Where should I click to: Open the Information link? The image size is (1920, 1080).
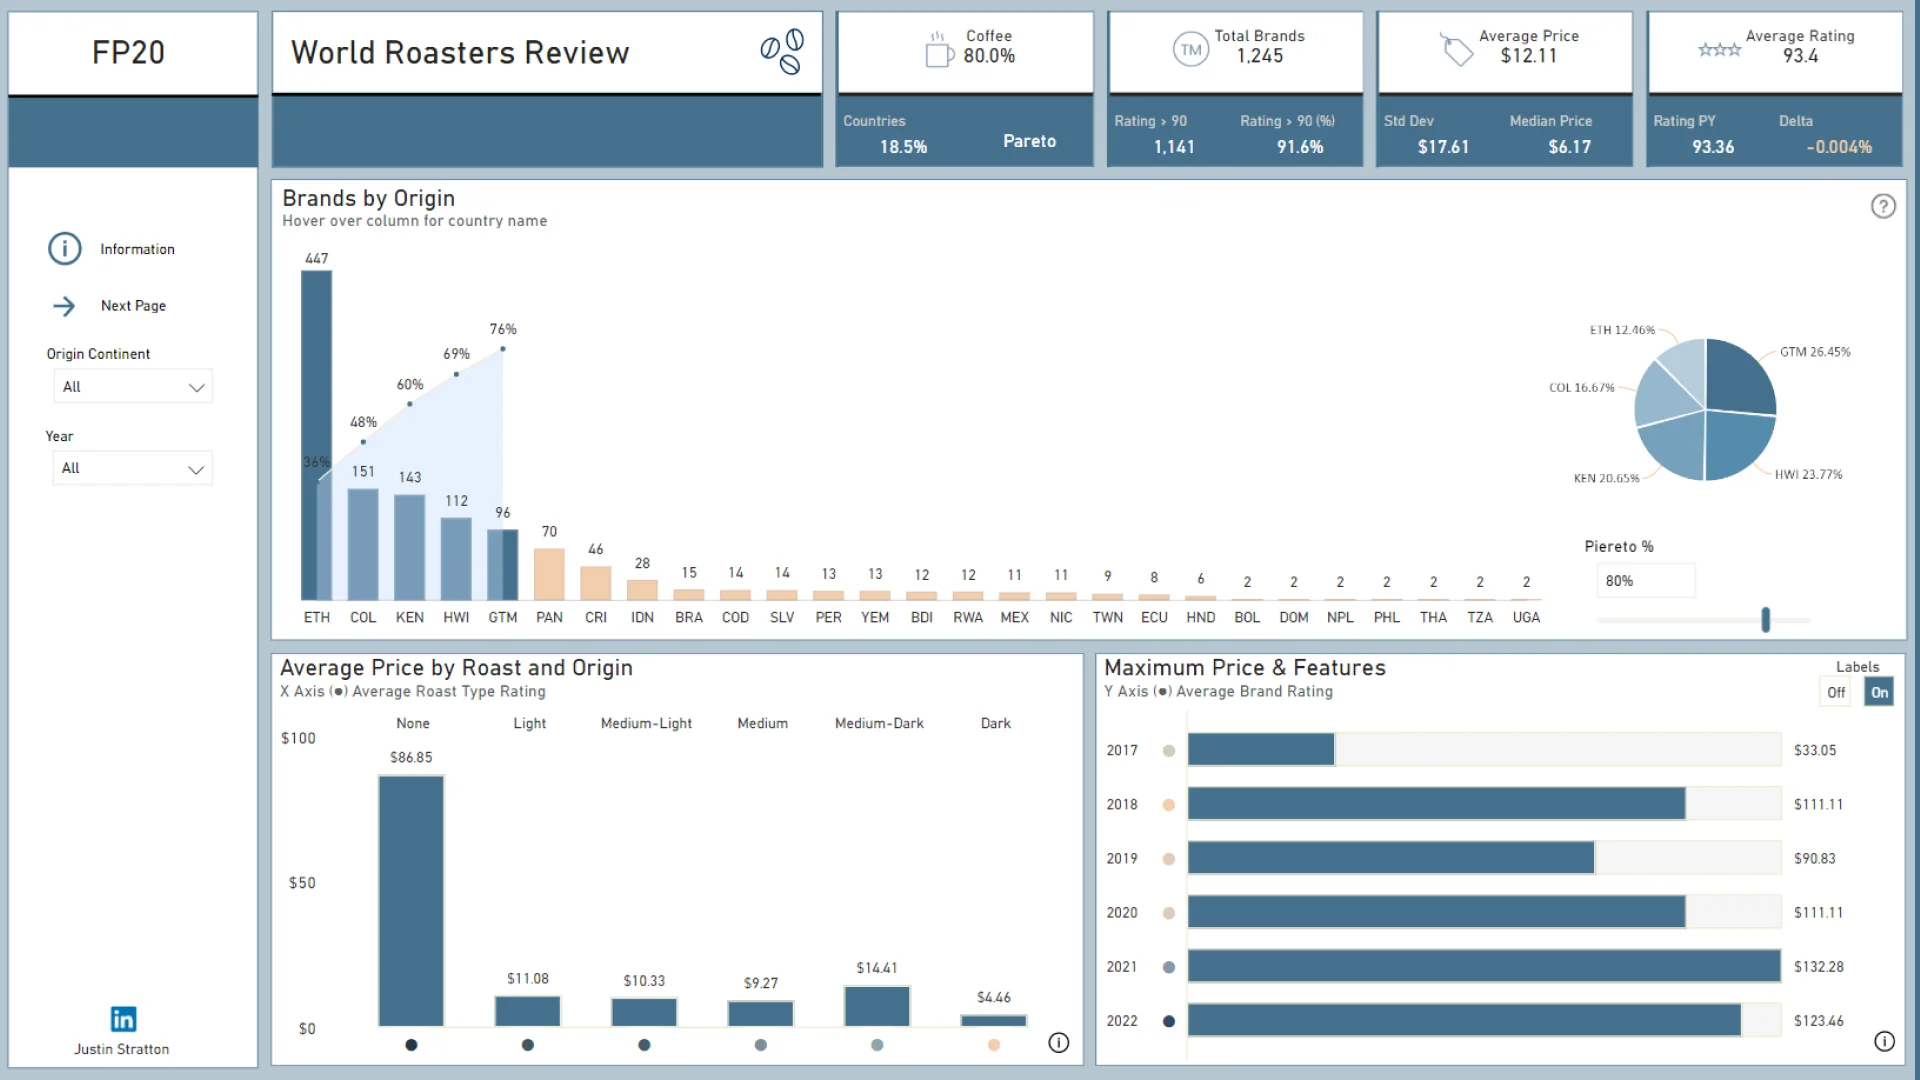pos(137,249)
